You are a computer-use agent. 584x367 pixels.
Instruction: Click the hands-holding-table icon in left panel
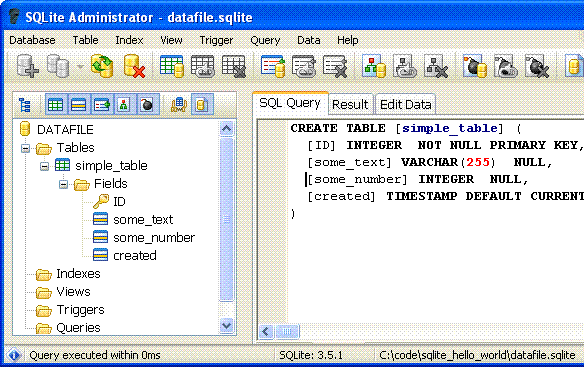click(179, 105)
